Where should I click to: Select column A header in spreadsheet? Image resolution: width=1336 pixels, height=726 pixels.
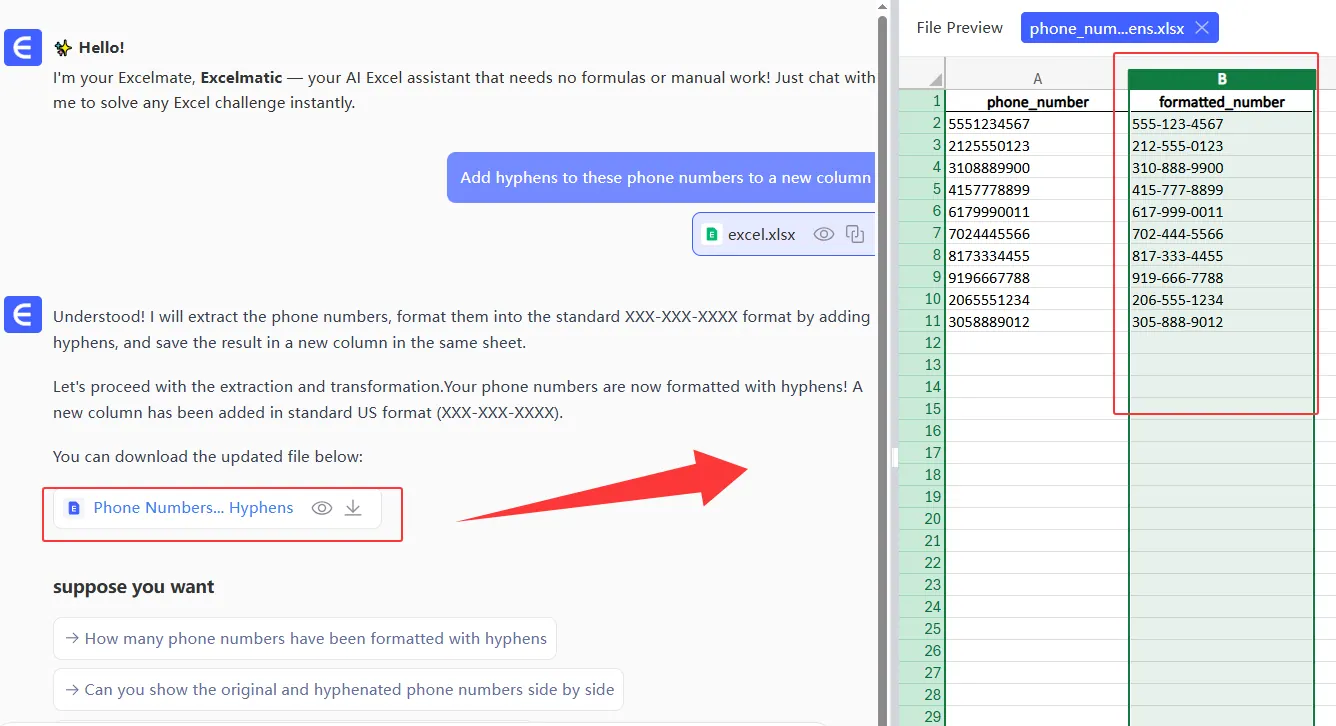[1037, 79]
